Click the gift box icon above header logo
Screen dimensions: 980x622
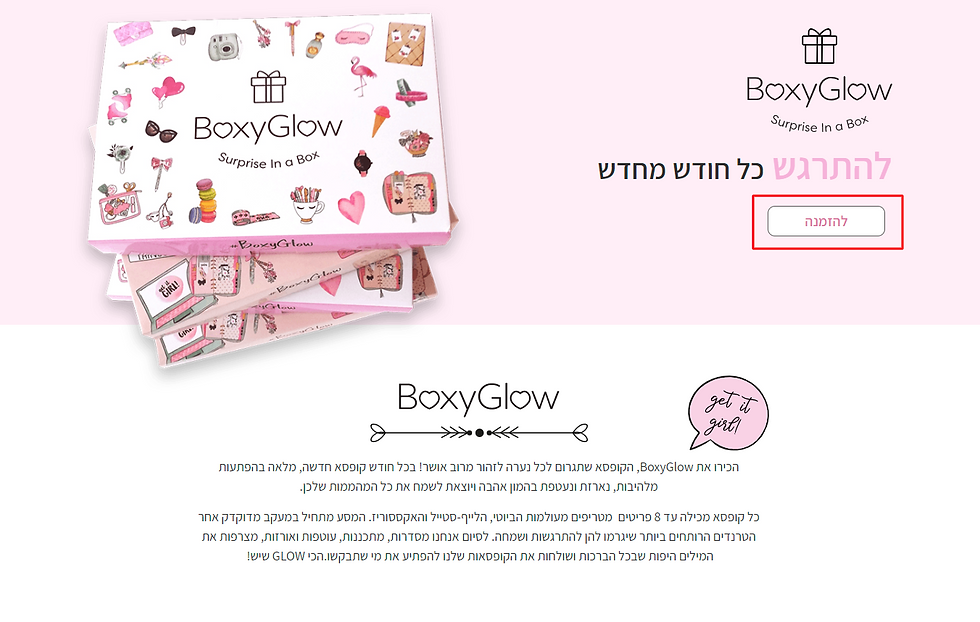(x=819, y=46)
